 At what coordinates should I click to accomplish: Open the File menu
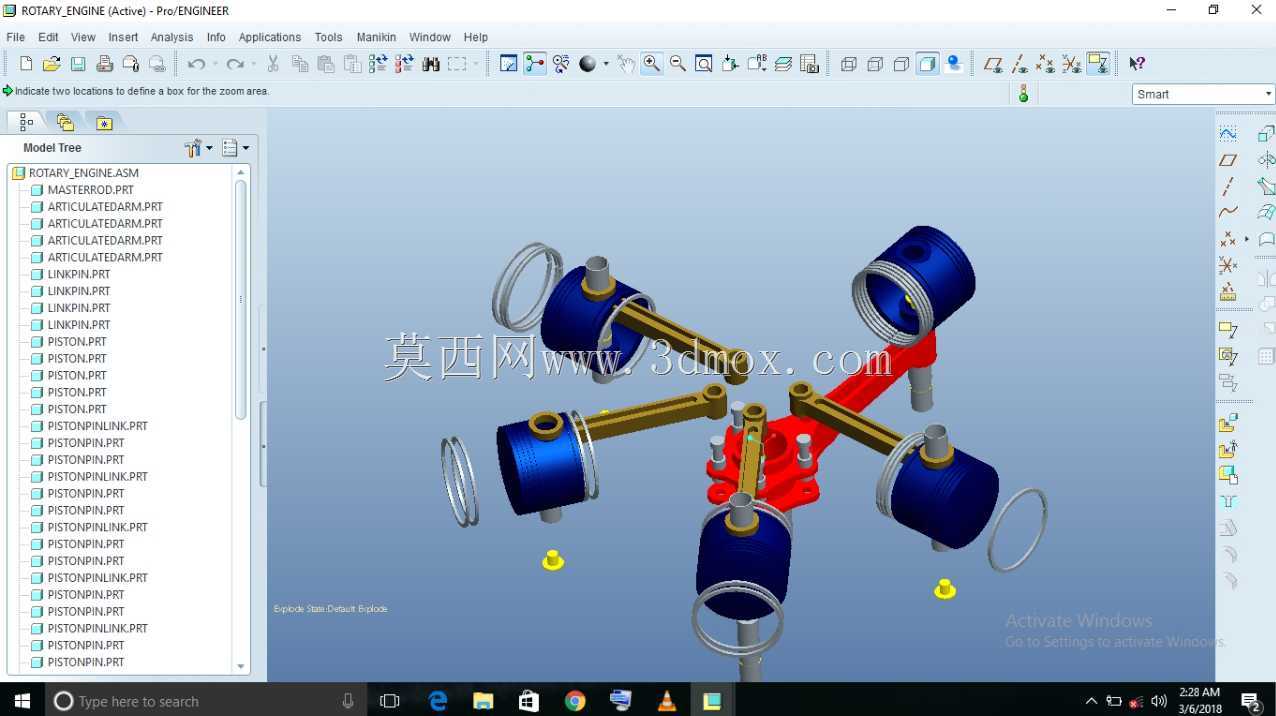pyautogui.click(x=15, y=37)
